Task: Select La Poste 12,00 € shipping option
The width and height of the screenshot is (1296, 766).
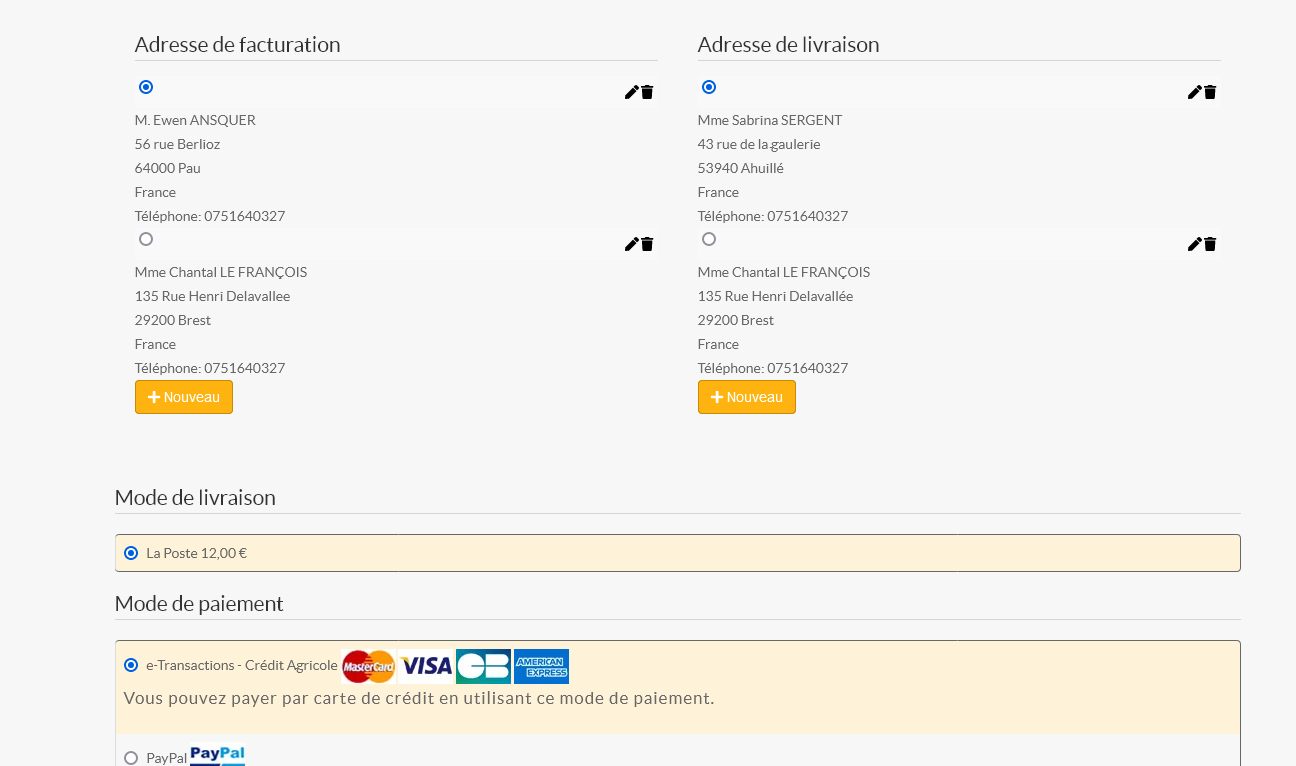Action: click(131, 553)
